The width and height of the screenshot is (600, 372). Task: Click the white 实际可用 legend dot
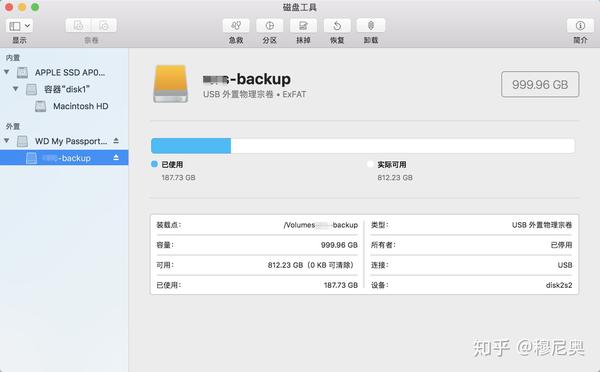pos(370,164)
